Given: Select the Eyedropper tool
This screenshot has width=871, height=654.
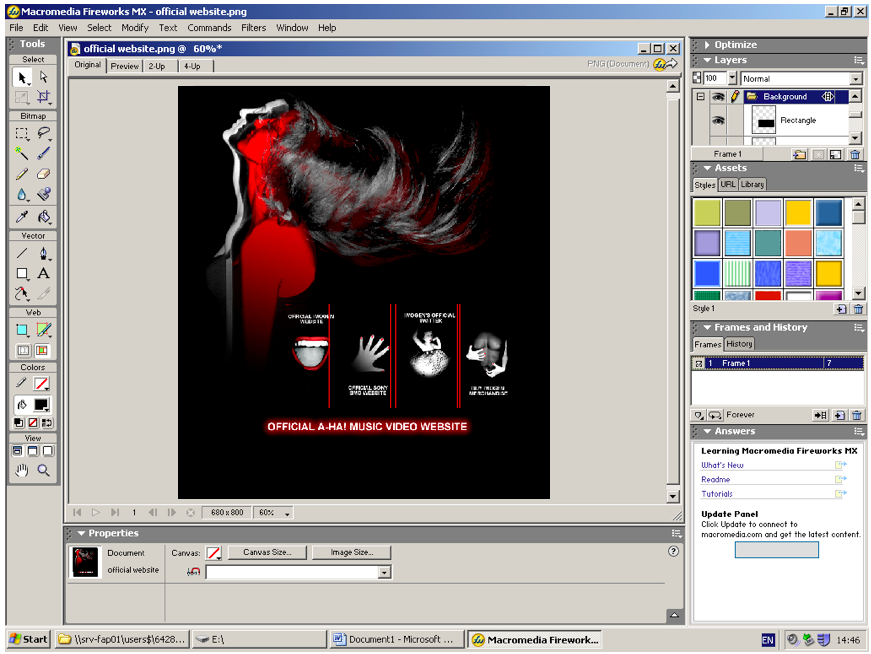Looking at the screenshot, I should (x=22, y=216).
